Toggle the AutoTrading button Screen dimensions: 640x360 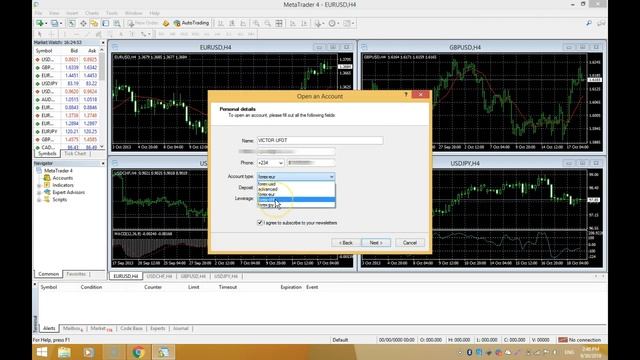(x=191, y=23)
